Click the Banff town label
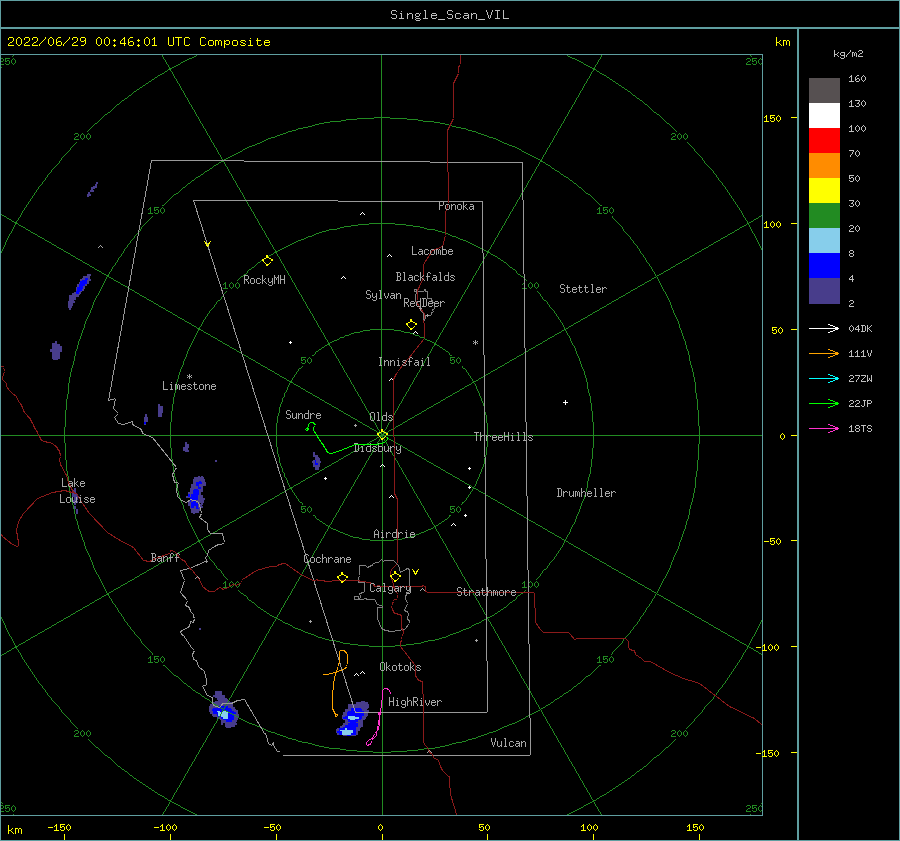This screenshot has height=841, width=900. [165, 557]
